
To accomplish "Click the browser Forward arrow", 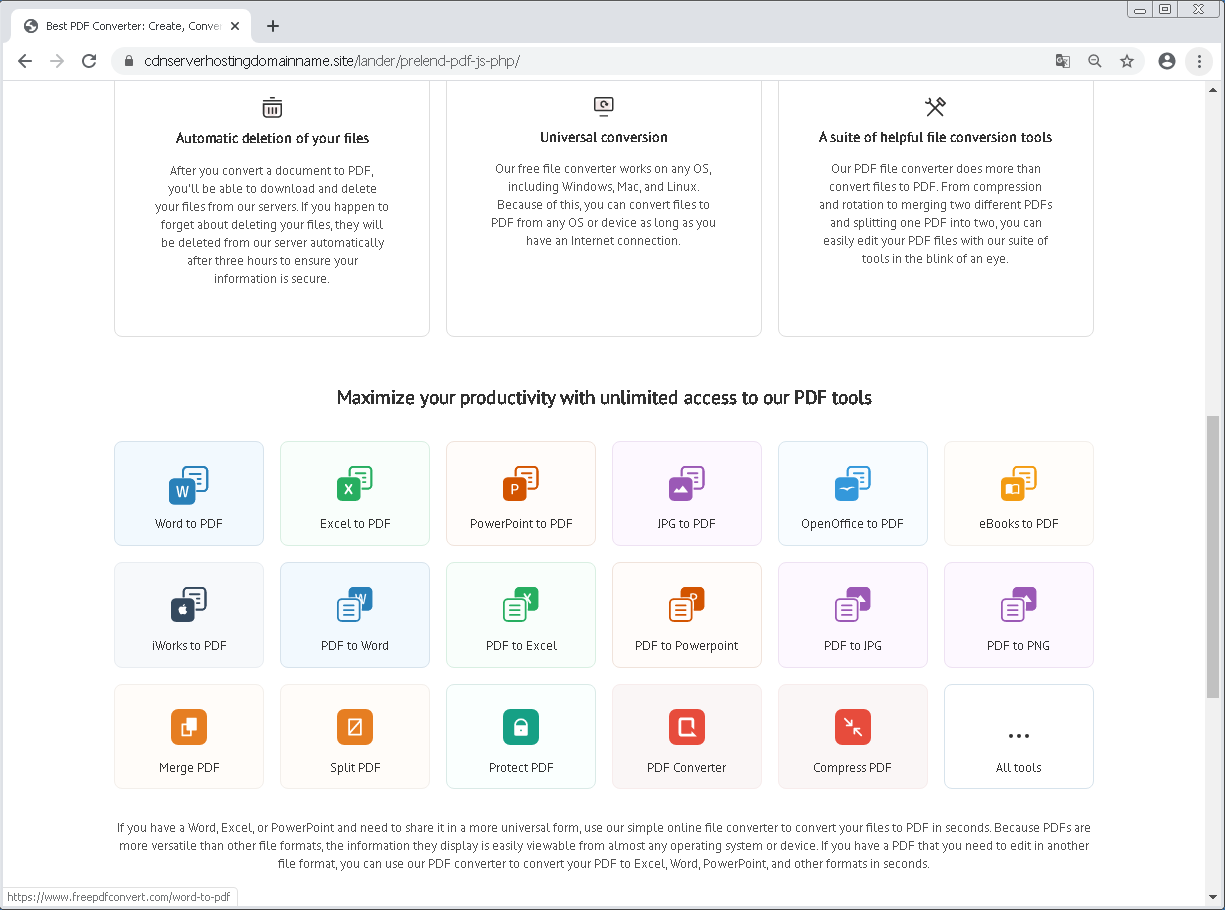I will pos(57,61).
